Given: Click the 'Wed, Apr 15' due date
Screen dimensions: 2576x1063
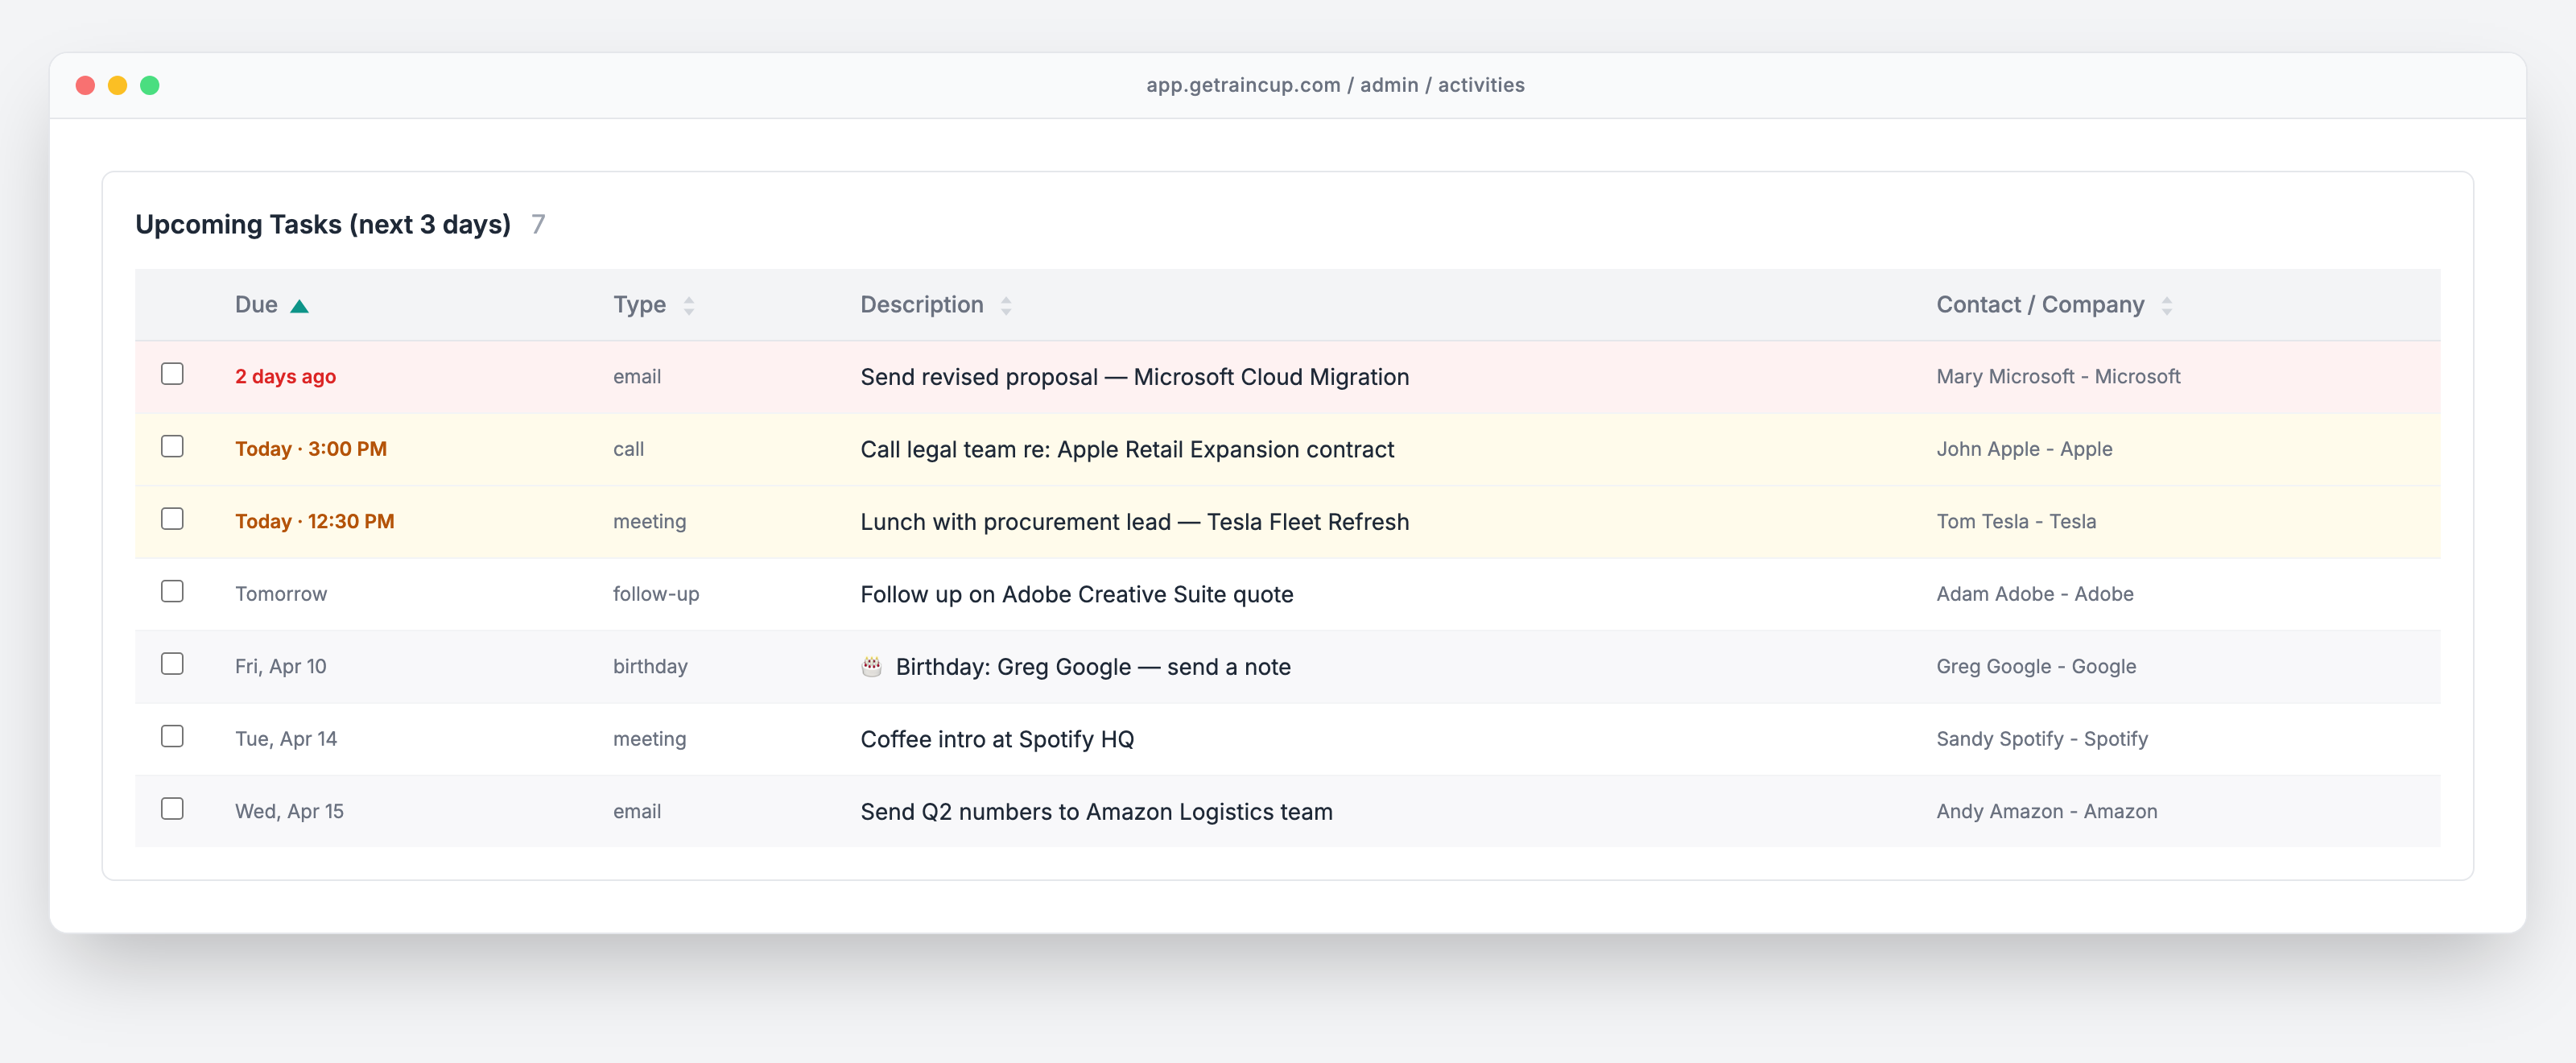Looking at the screenshot, I should point(289,812).
